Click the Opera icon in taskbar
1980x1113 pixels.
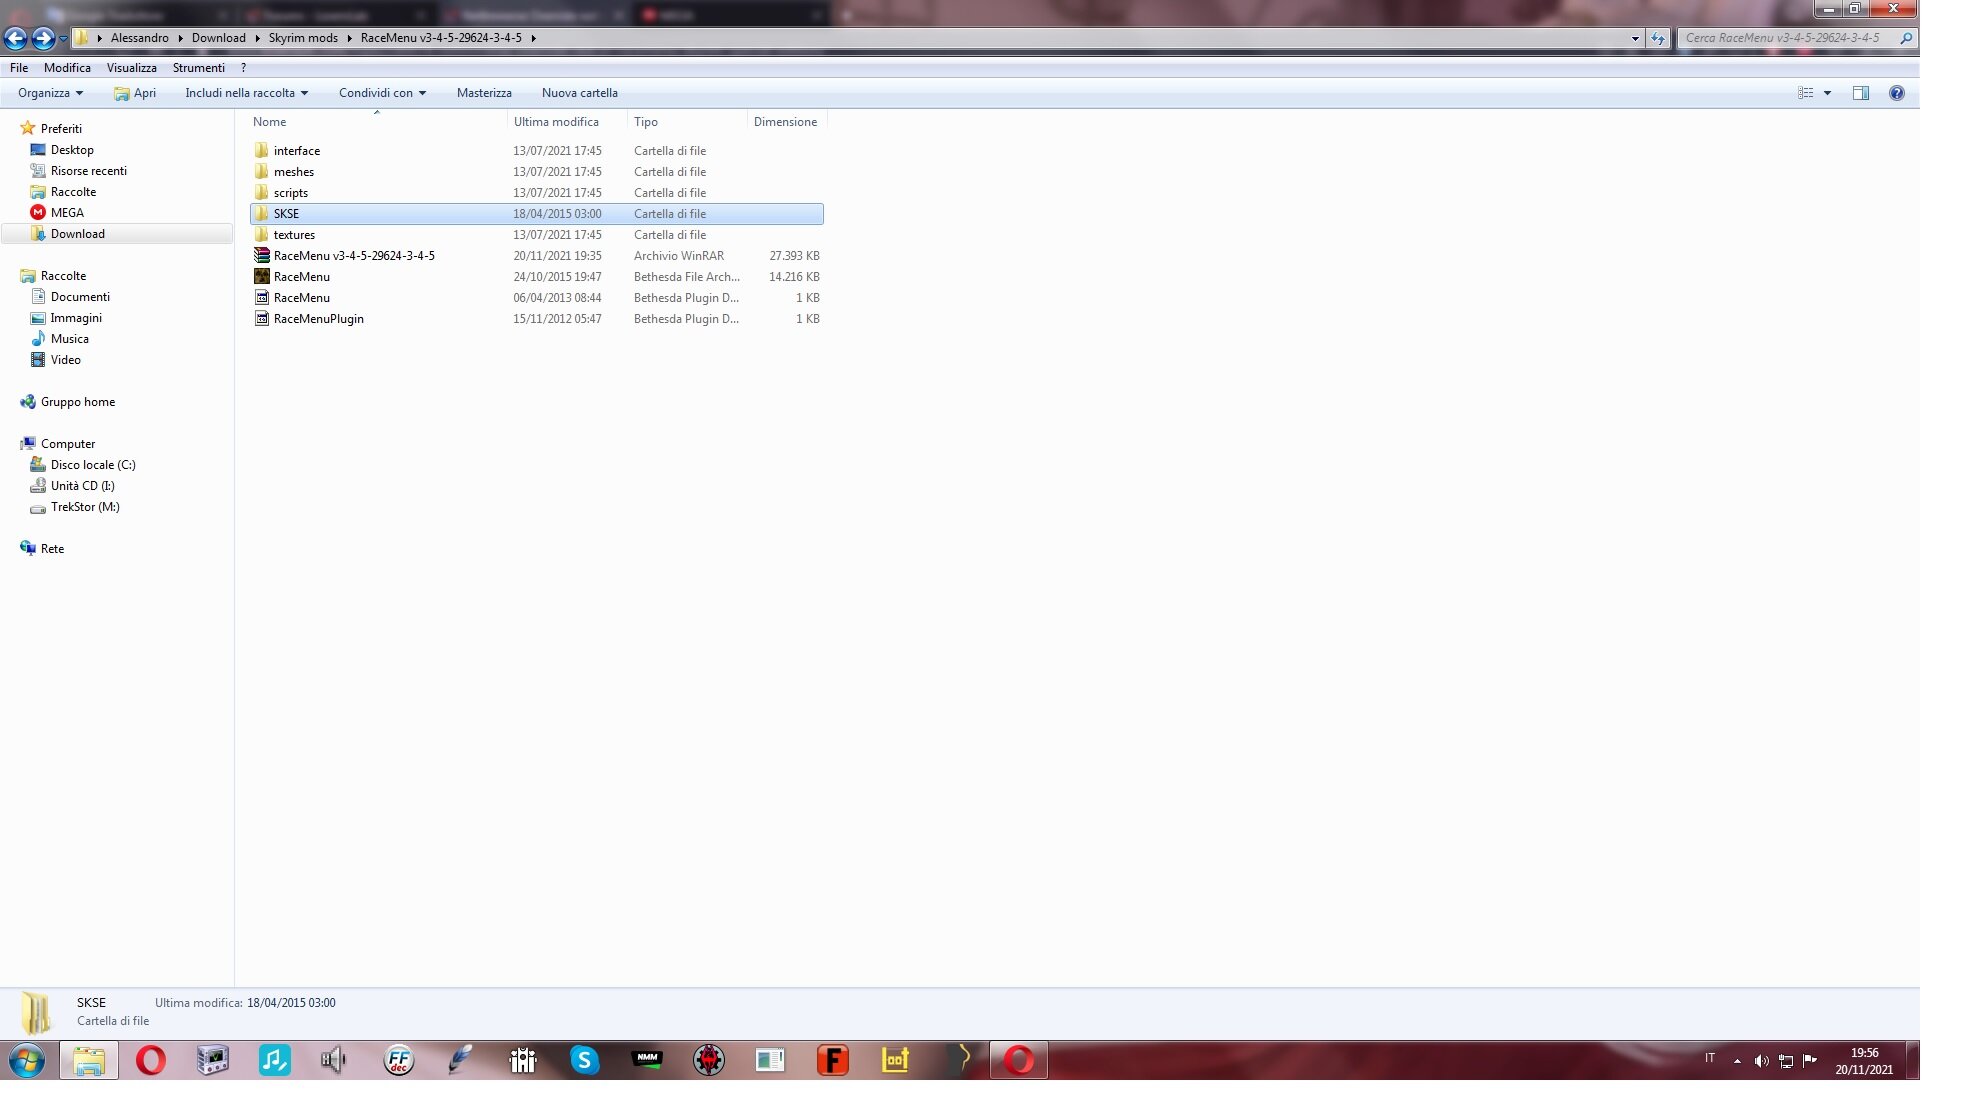click(151, 1060)
